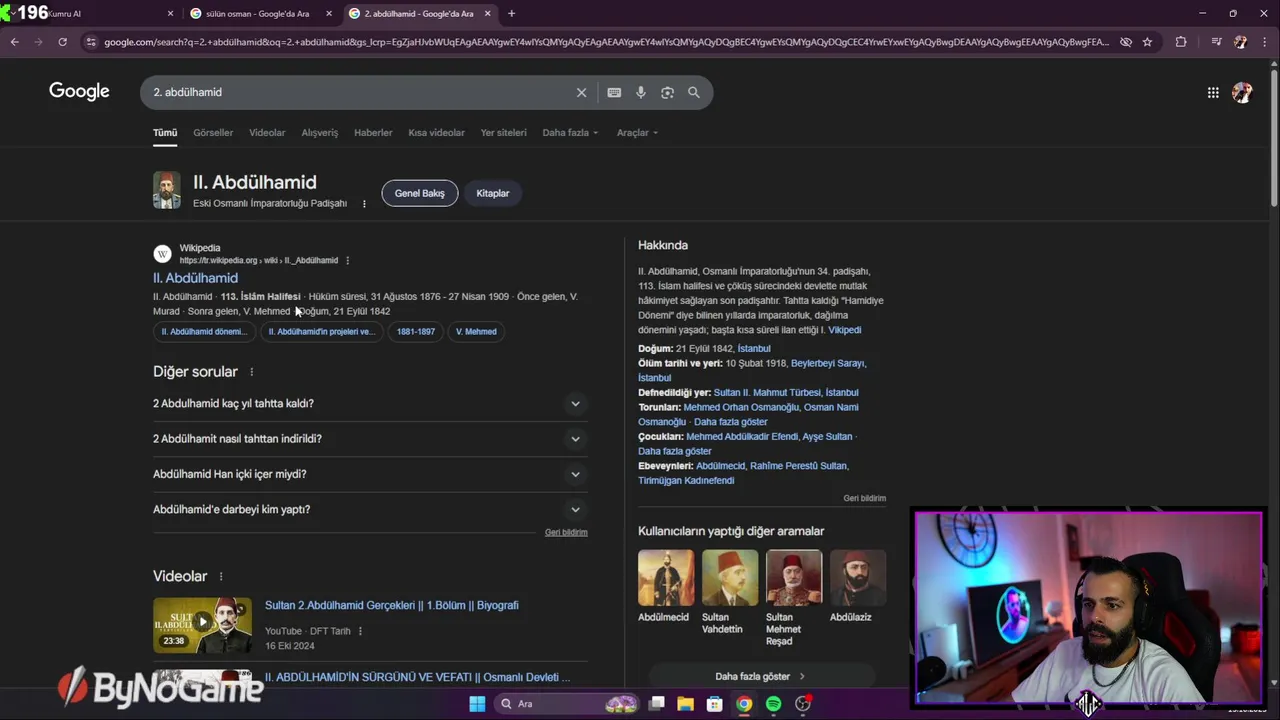Go to the Google logo homepage
Screen dimensions: 1280x720
click(79, 91)
